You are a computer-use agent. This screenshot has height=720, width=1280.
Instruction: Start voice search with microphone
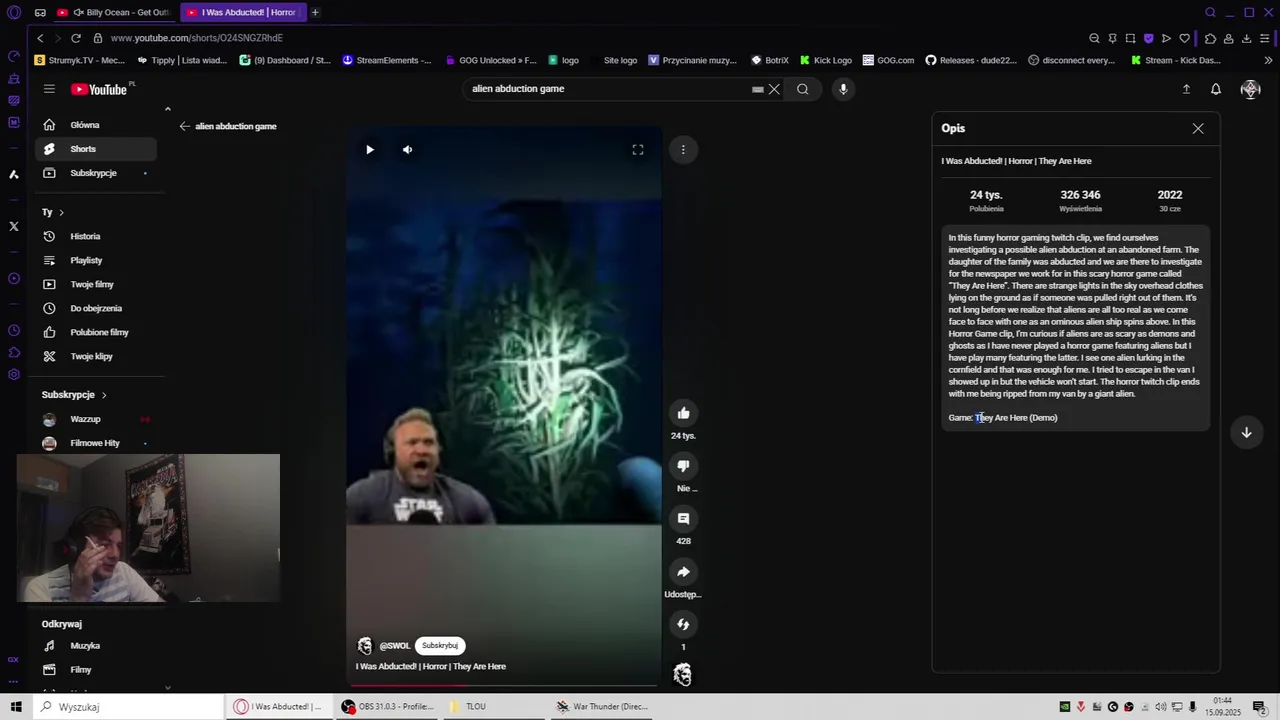tap(843, 89)
